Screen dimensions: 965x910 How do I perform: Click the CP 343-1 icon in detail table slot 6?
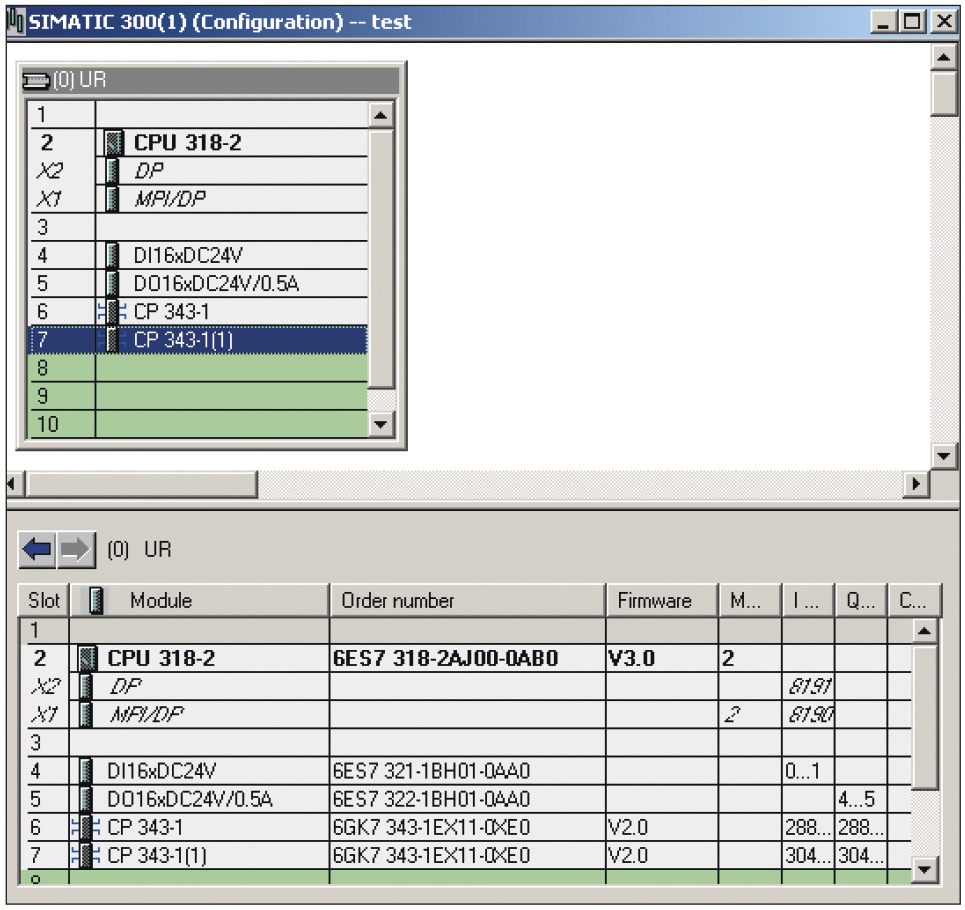tap(86, 828)
